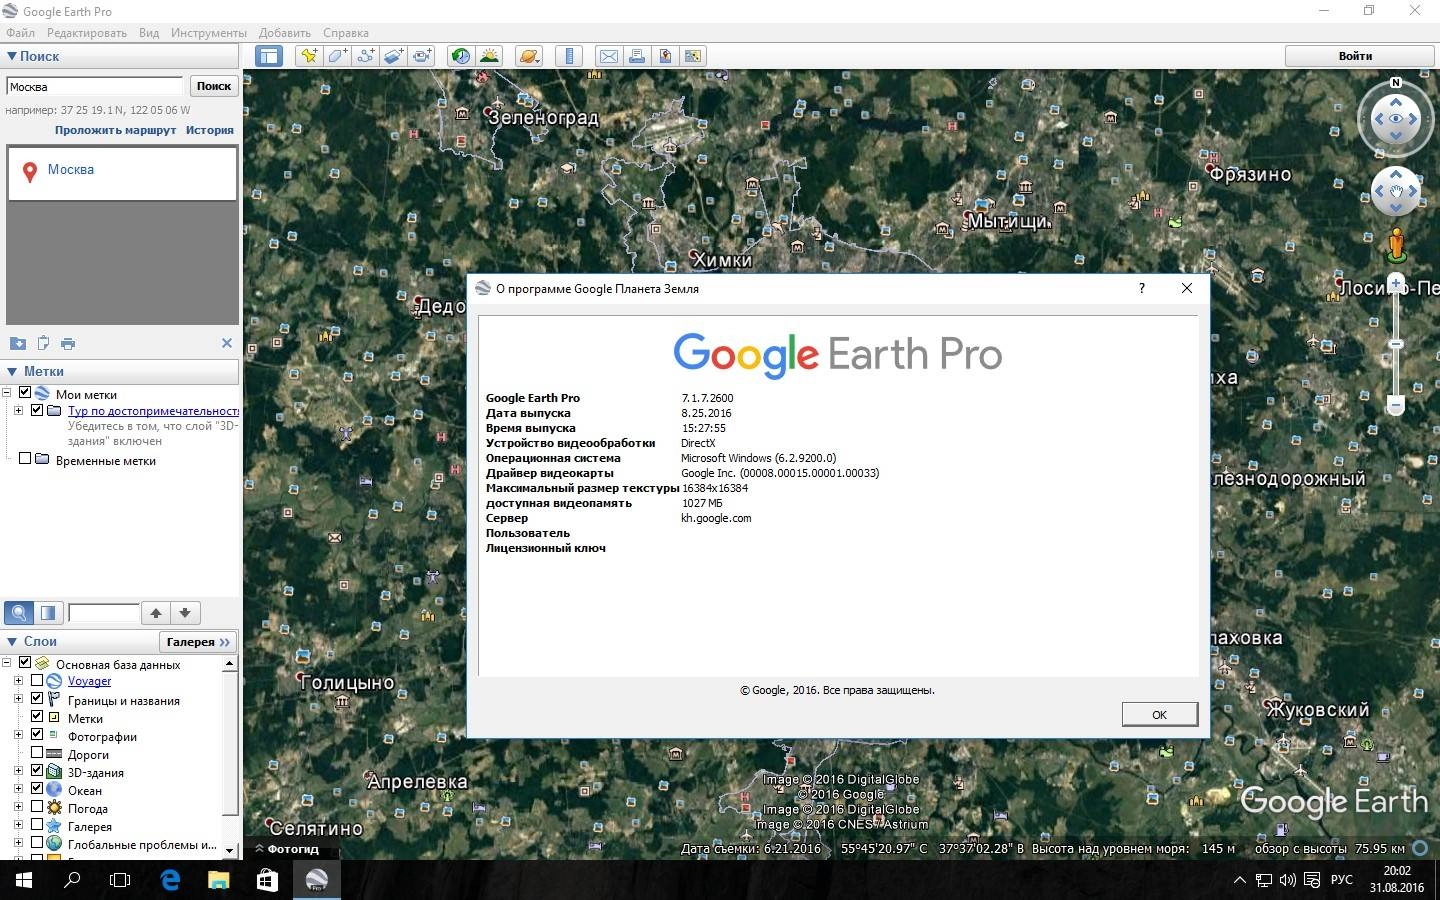Open the Добавить menu
Viewport: 1440px width, 900px height.
tap(285, 33)
